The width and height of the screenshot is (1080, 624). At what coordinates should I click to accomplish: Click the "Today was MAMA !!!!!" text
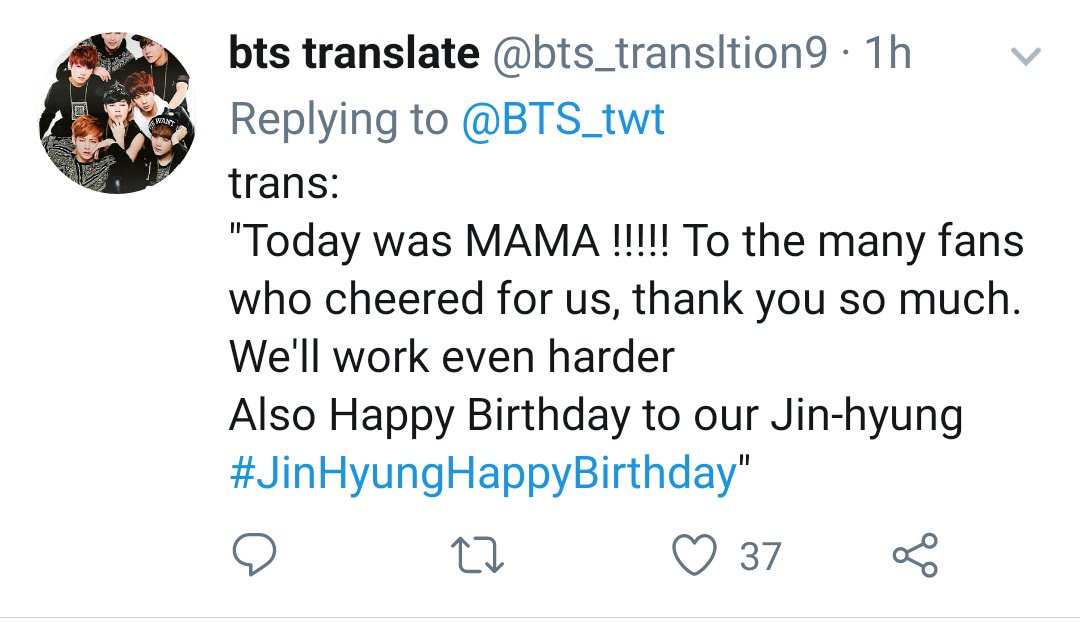click(x=448, y=242)
